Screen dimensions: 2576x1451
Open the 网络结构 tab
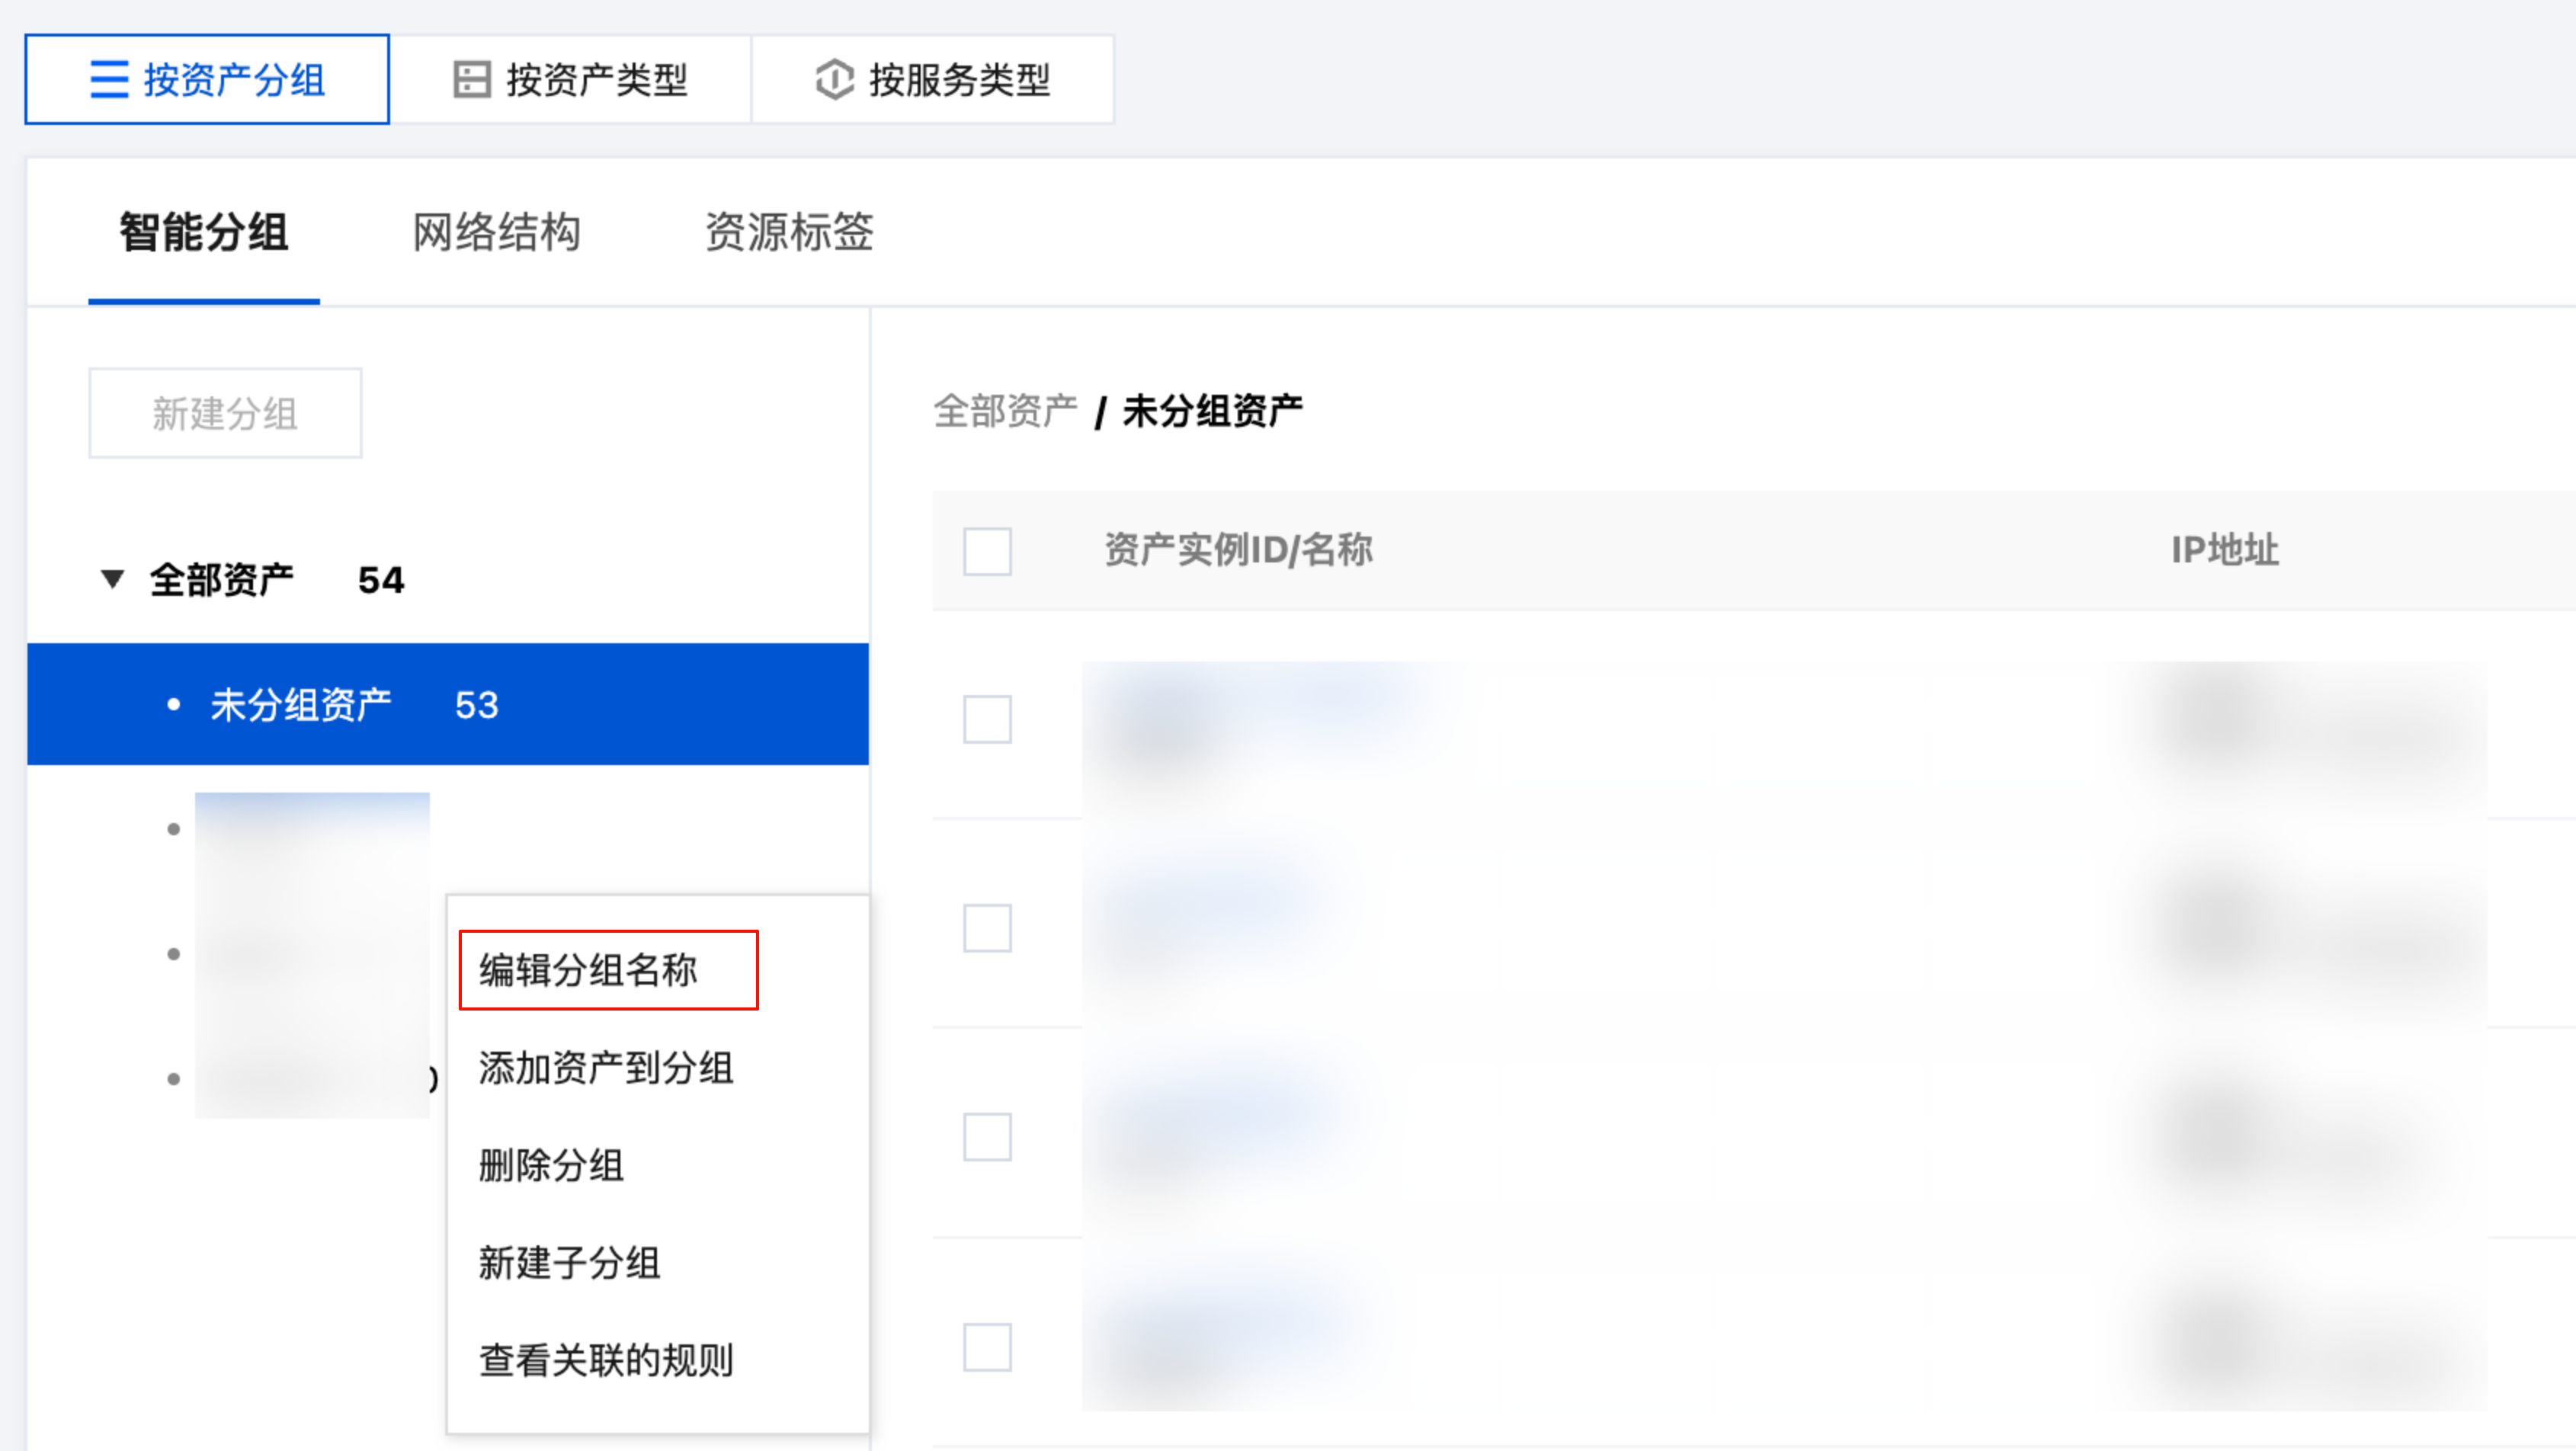pyautogui.click(x=497, y=233)
